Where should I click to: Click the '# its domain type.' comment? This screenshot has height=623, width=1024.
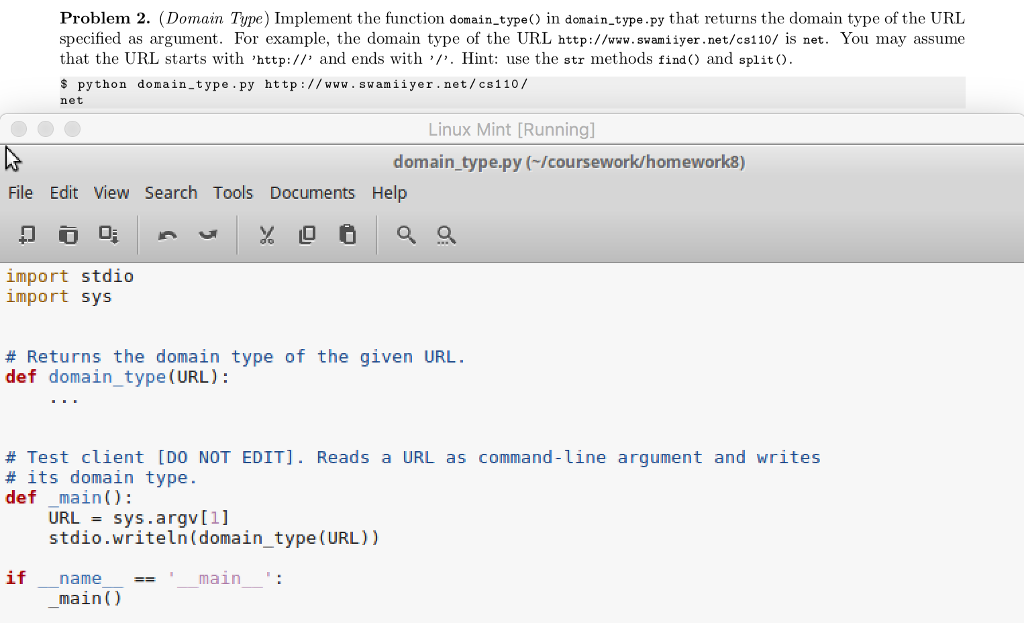[x=101, y=477]
